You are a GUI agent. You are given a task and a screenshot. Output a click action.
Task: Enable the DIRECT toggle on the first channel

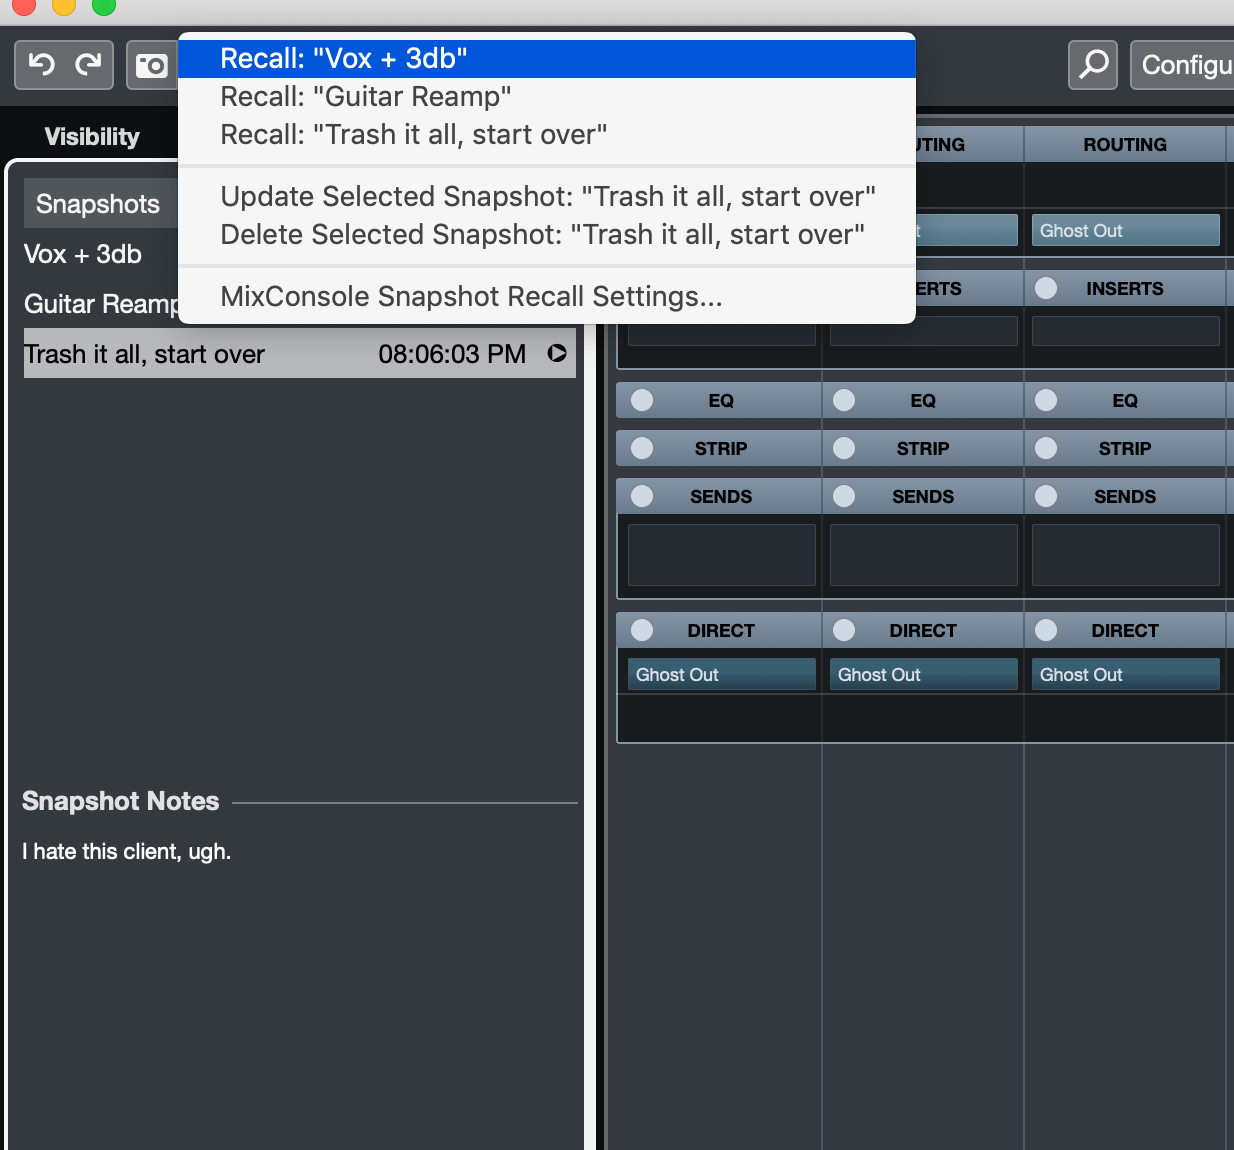(641, 630)
